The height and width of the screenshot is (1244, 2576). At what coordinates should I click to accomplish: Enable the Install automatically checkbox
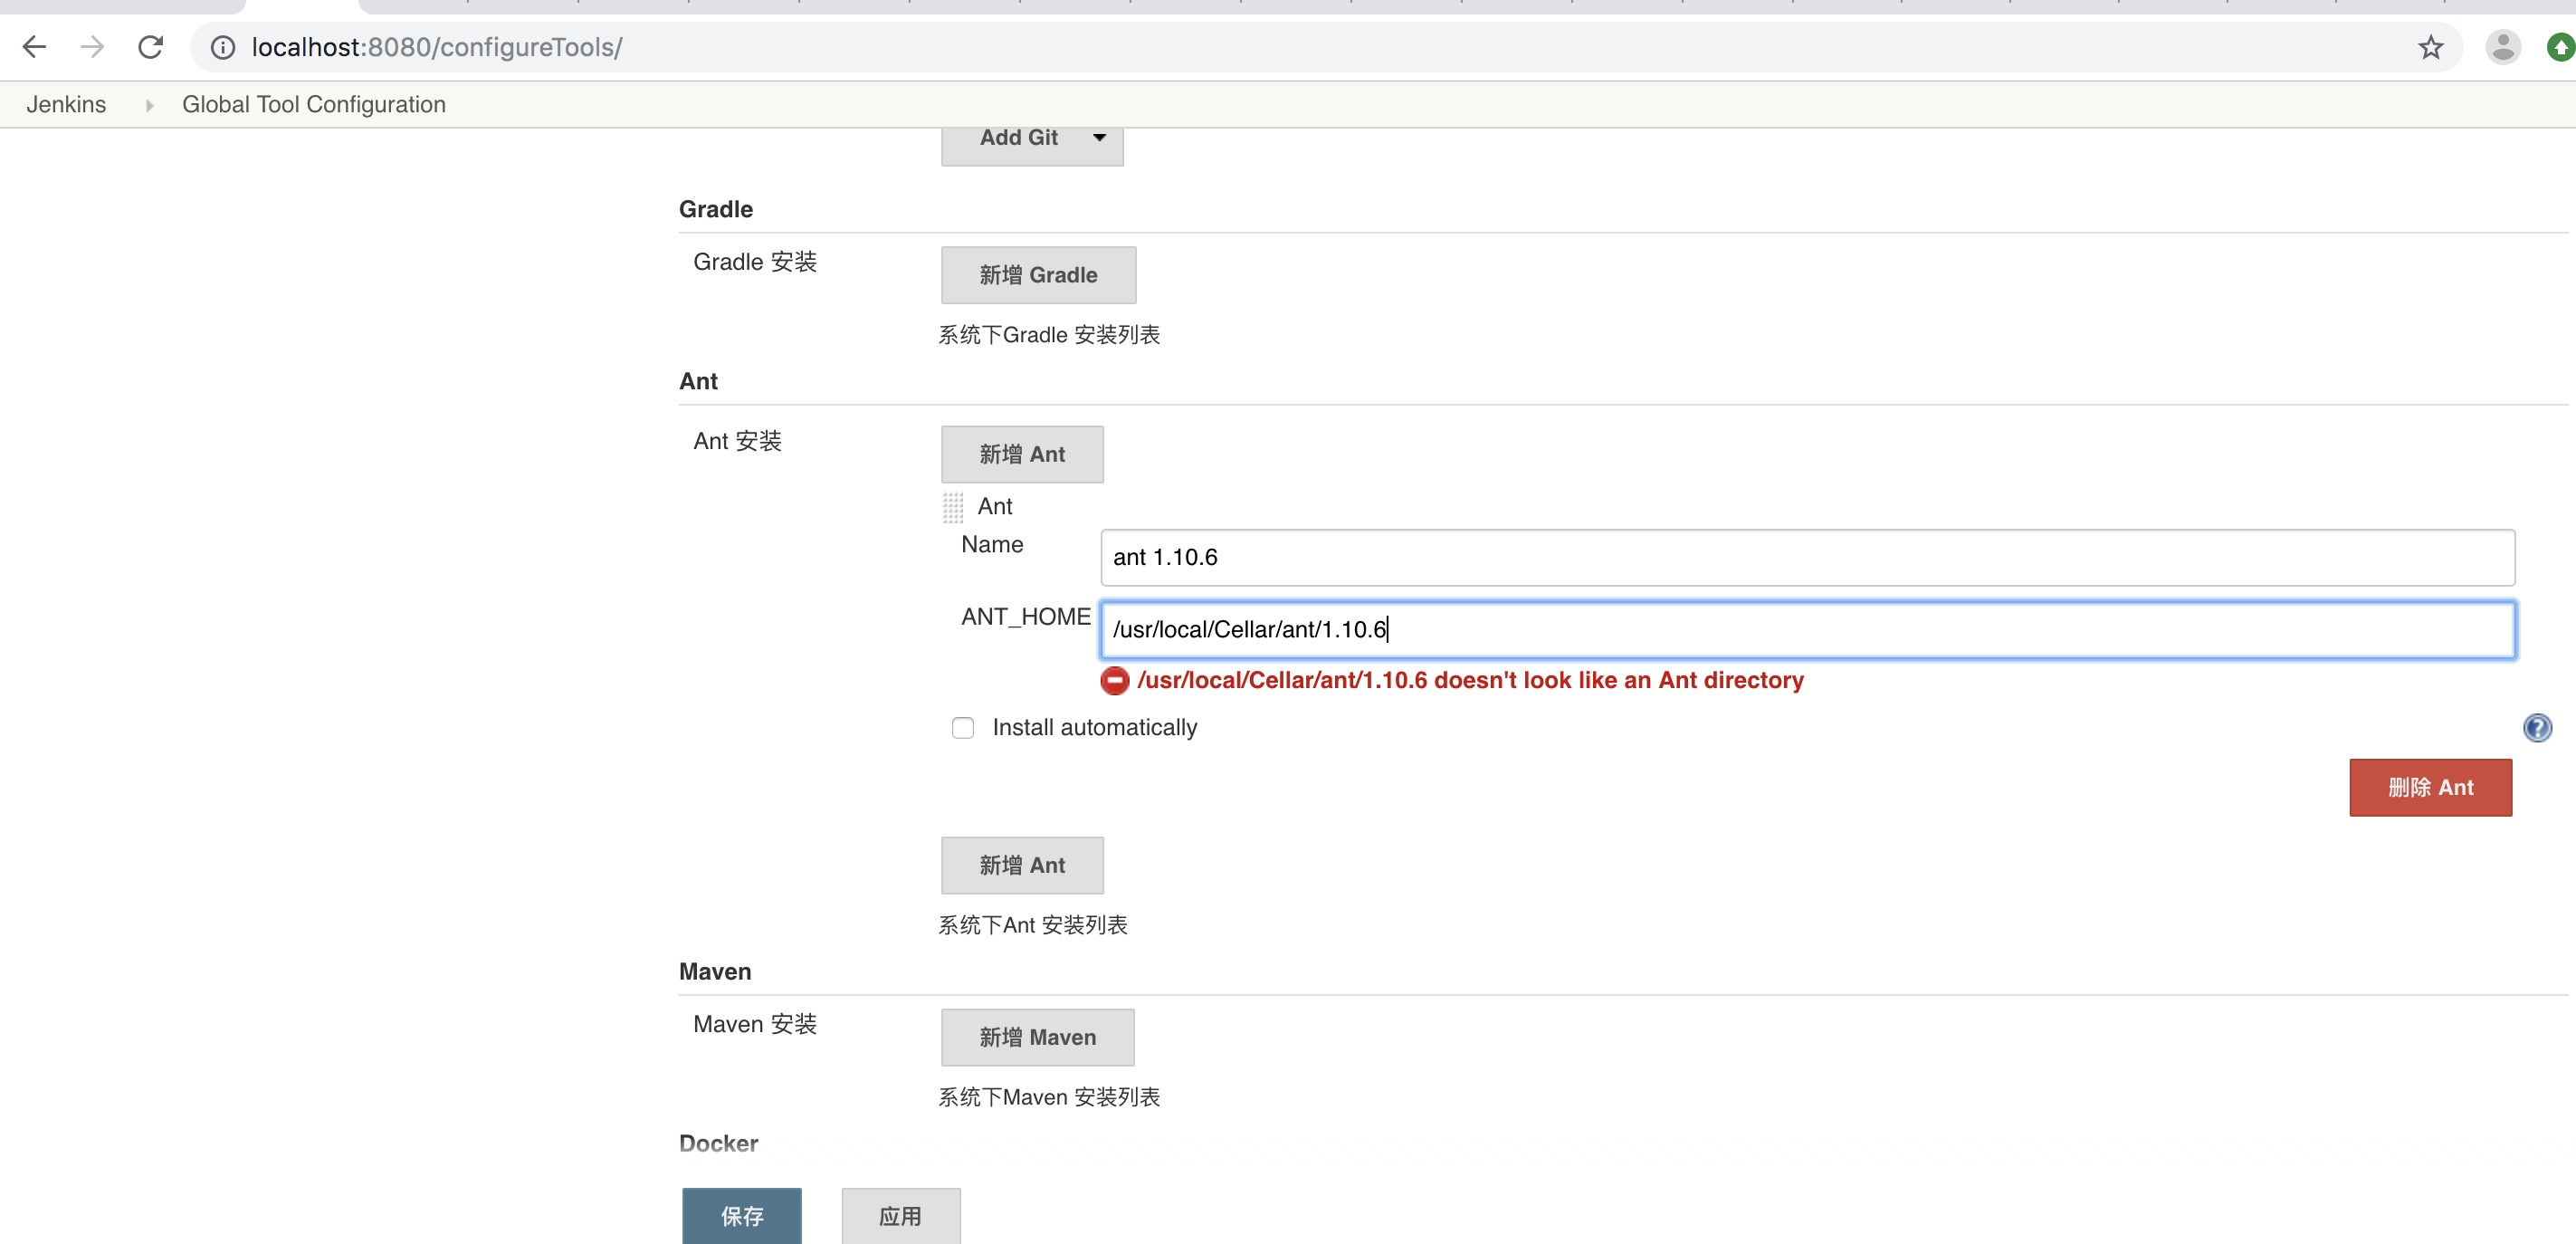(x=963, y=728)
